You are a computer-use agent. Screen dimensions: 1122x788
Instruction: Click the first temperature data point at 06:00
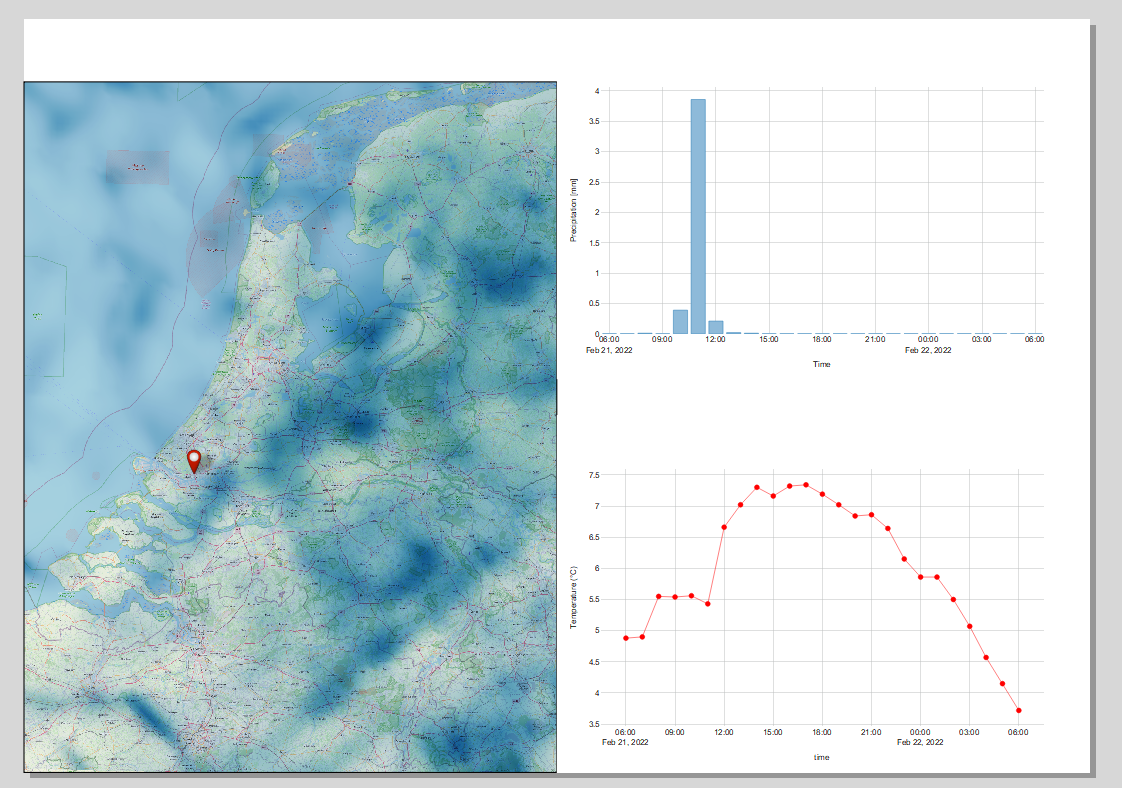[x=623, y=637]
